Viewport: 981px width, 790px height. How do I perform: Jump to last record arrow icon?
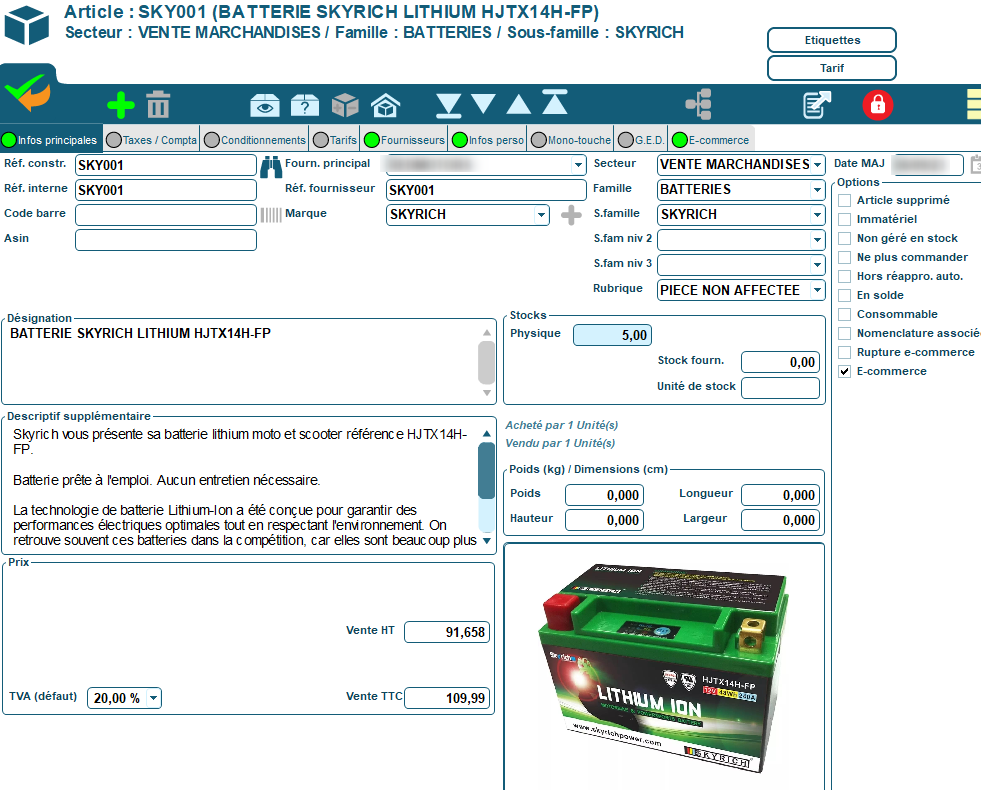(x=449, y=106)
